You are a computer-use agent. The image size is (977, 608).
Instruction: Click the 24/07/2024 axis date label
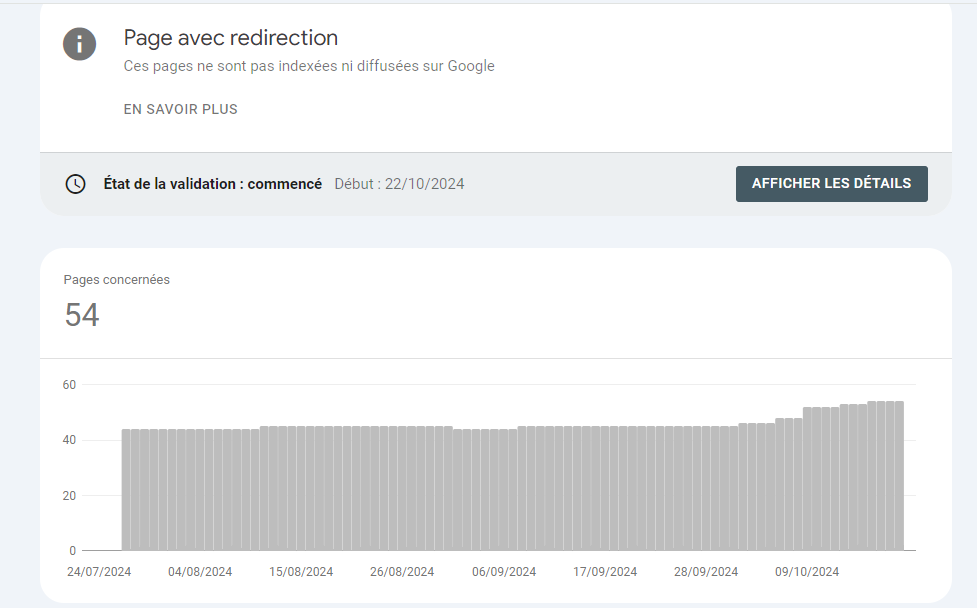pyautogui.click(x=99, y=572)
